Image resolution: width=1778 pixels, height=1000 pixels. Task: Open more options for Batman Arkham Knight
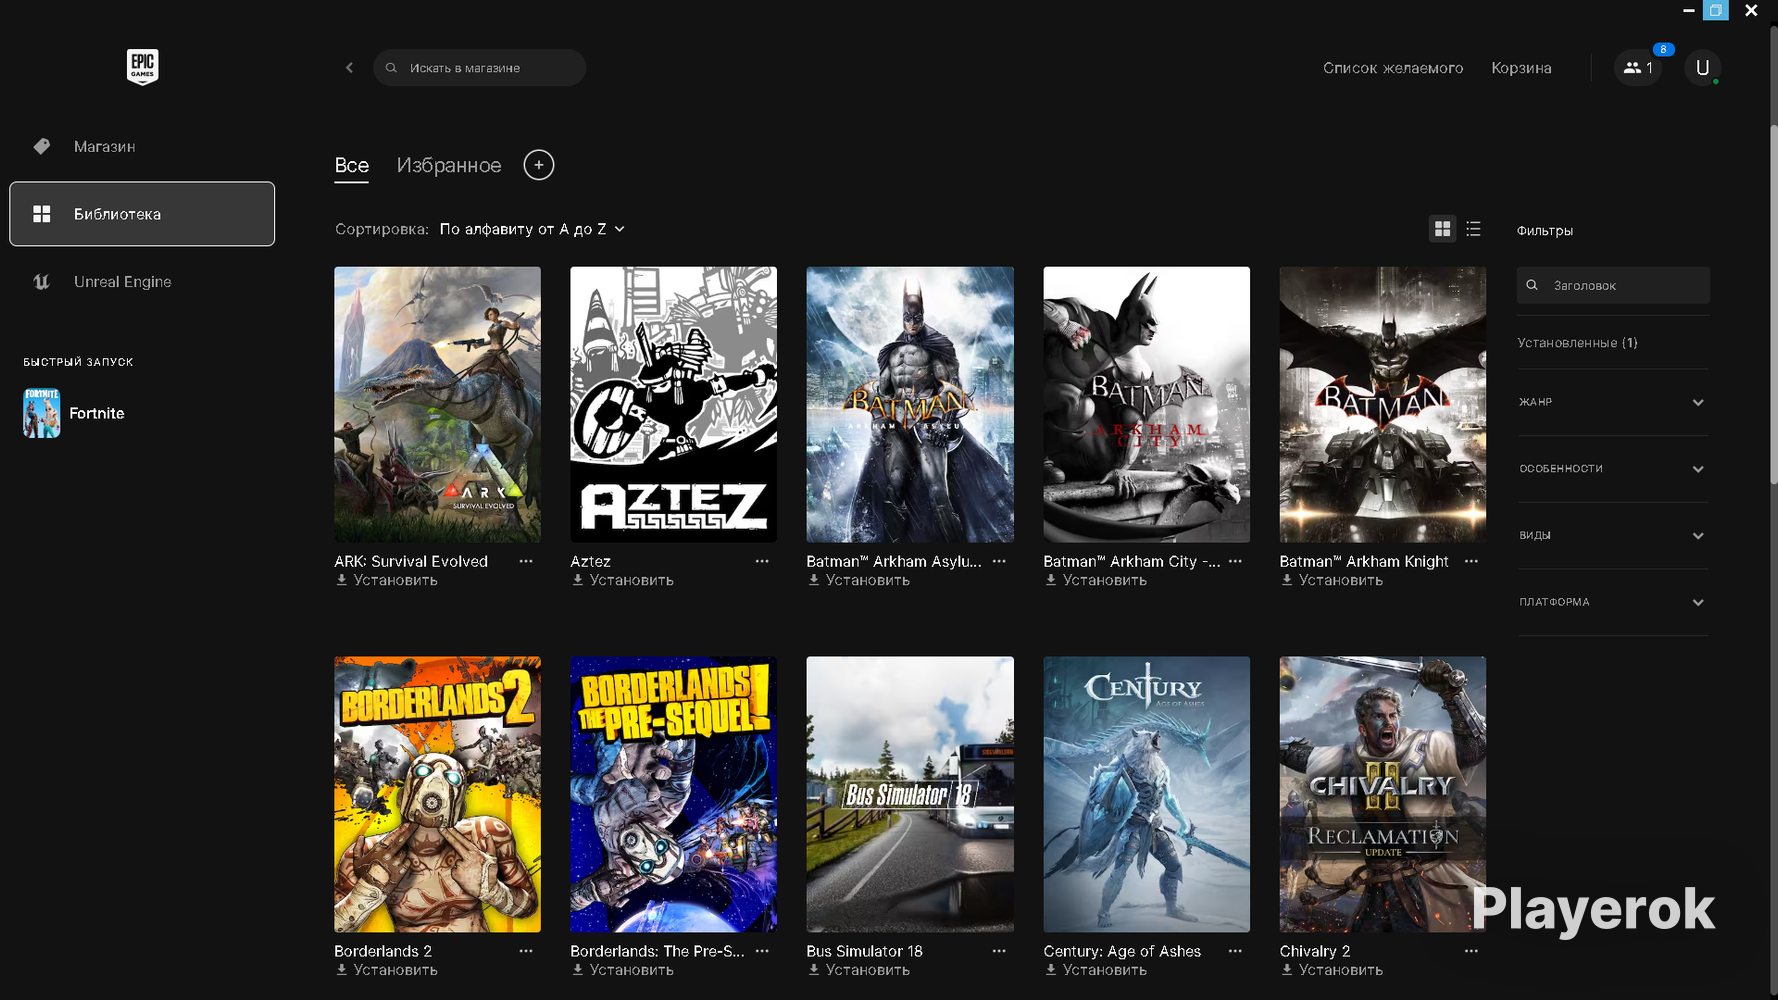(1471, 561)
